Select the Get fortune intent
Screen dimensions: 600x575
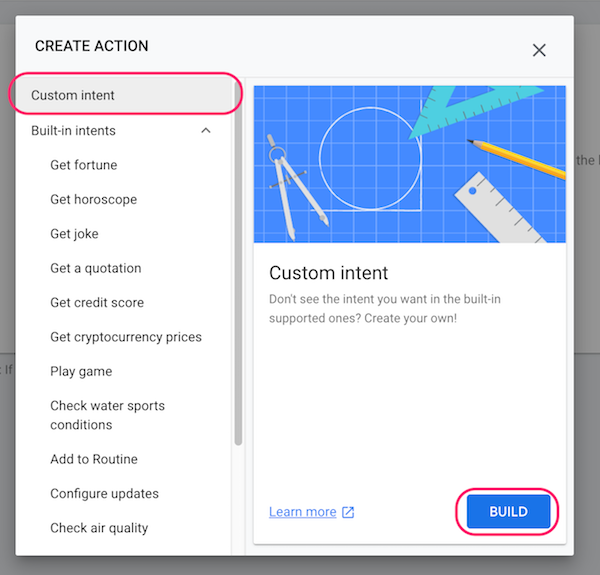click(x=83, y=165)
